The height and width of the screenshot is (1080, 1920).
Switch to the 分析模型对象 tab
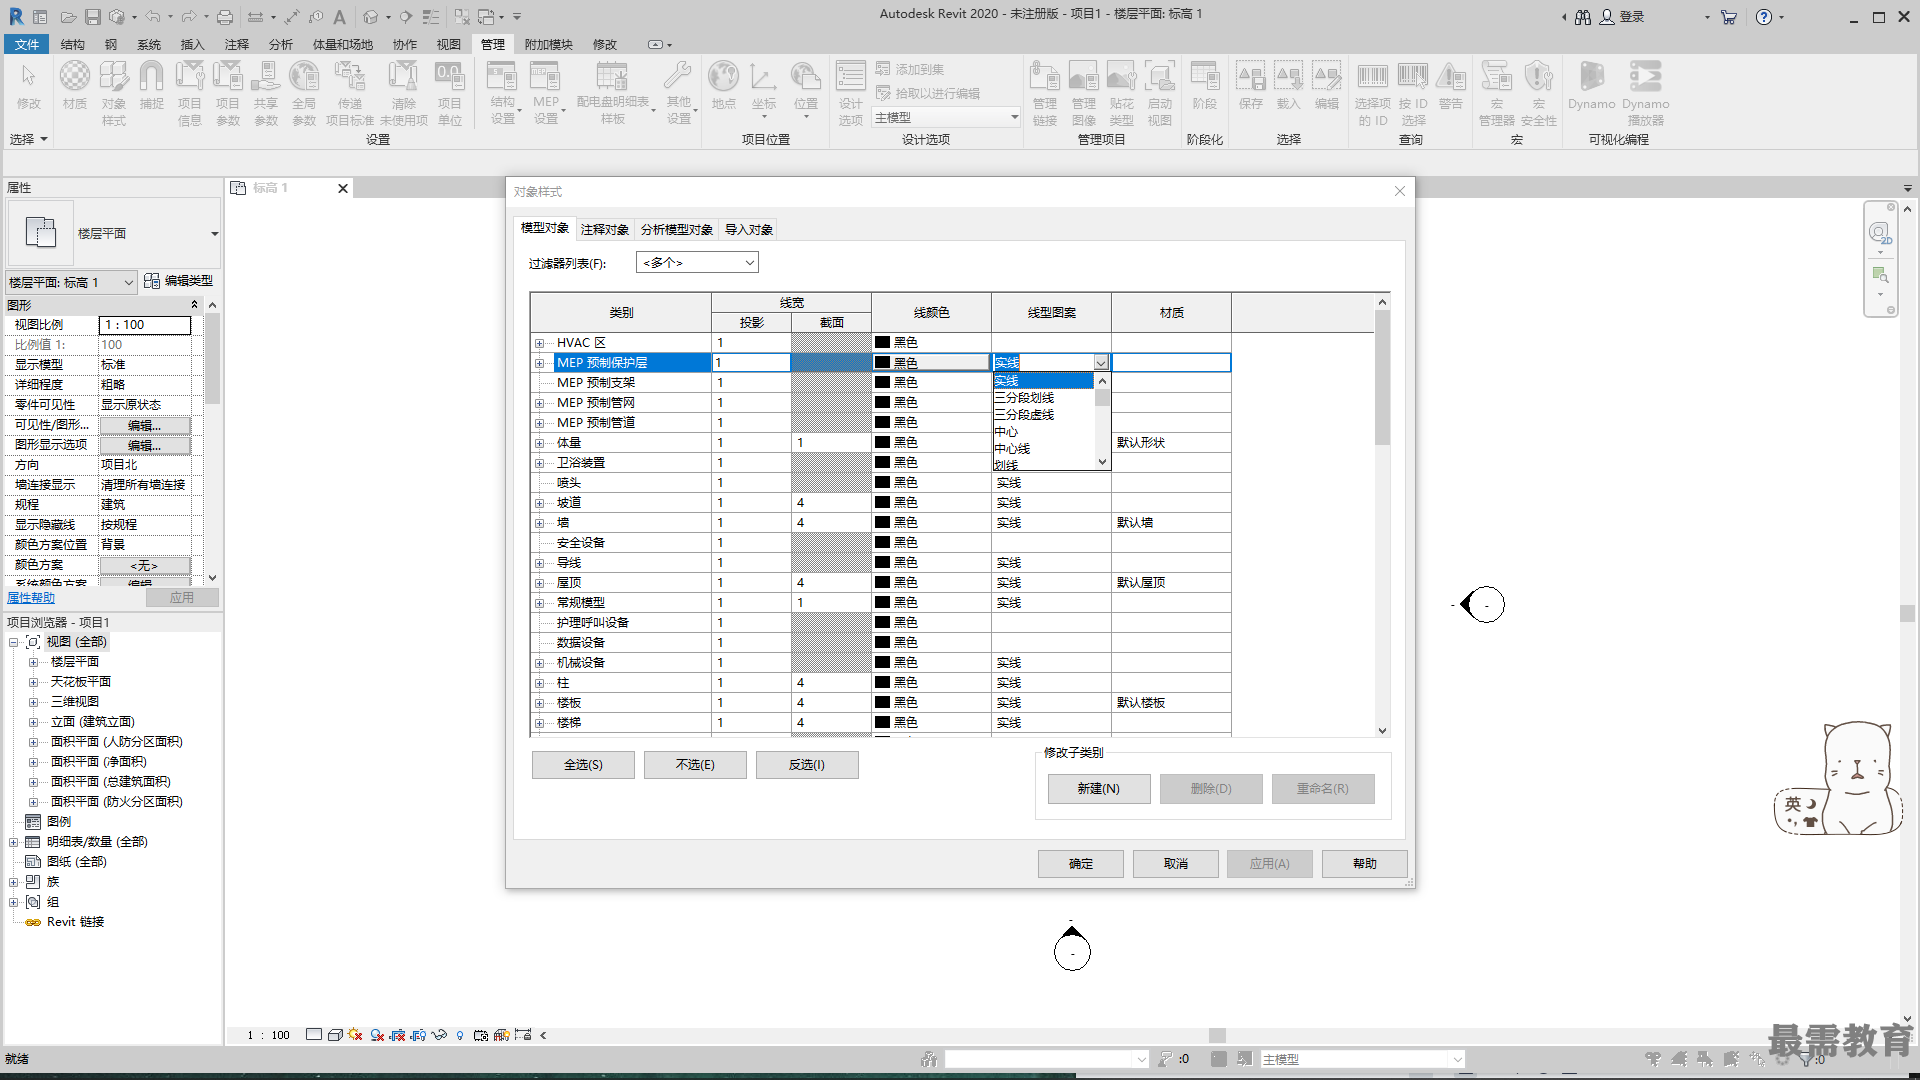tap(677, 229)
